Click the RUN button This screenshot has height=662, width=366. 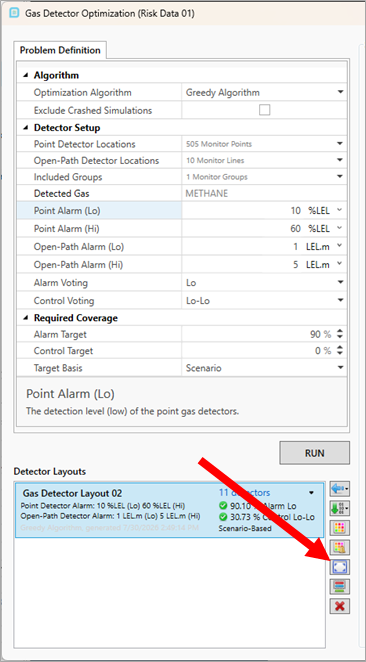click(314, 453)
